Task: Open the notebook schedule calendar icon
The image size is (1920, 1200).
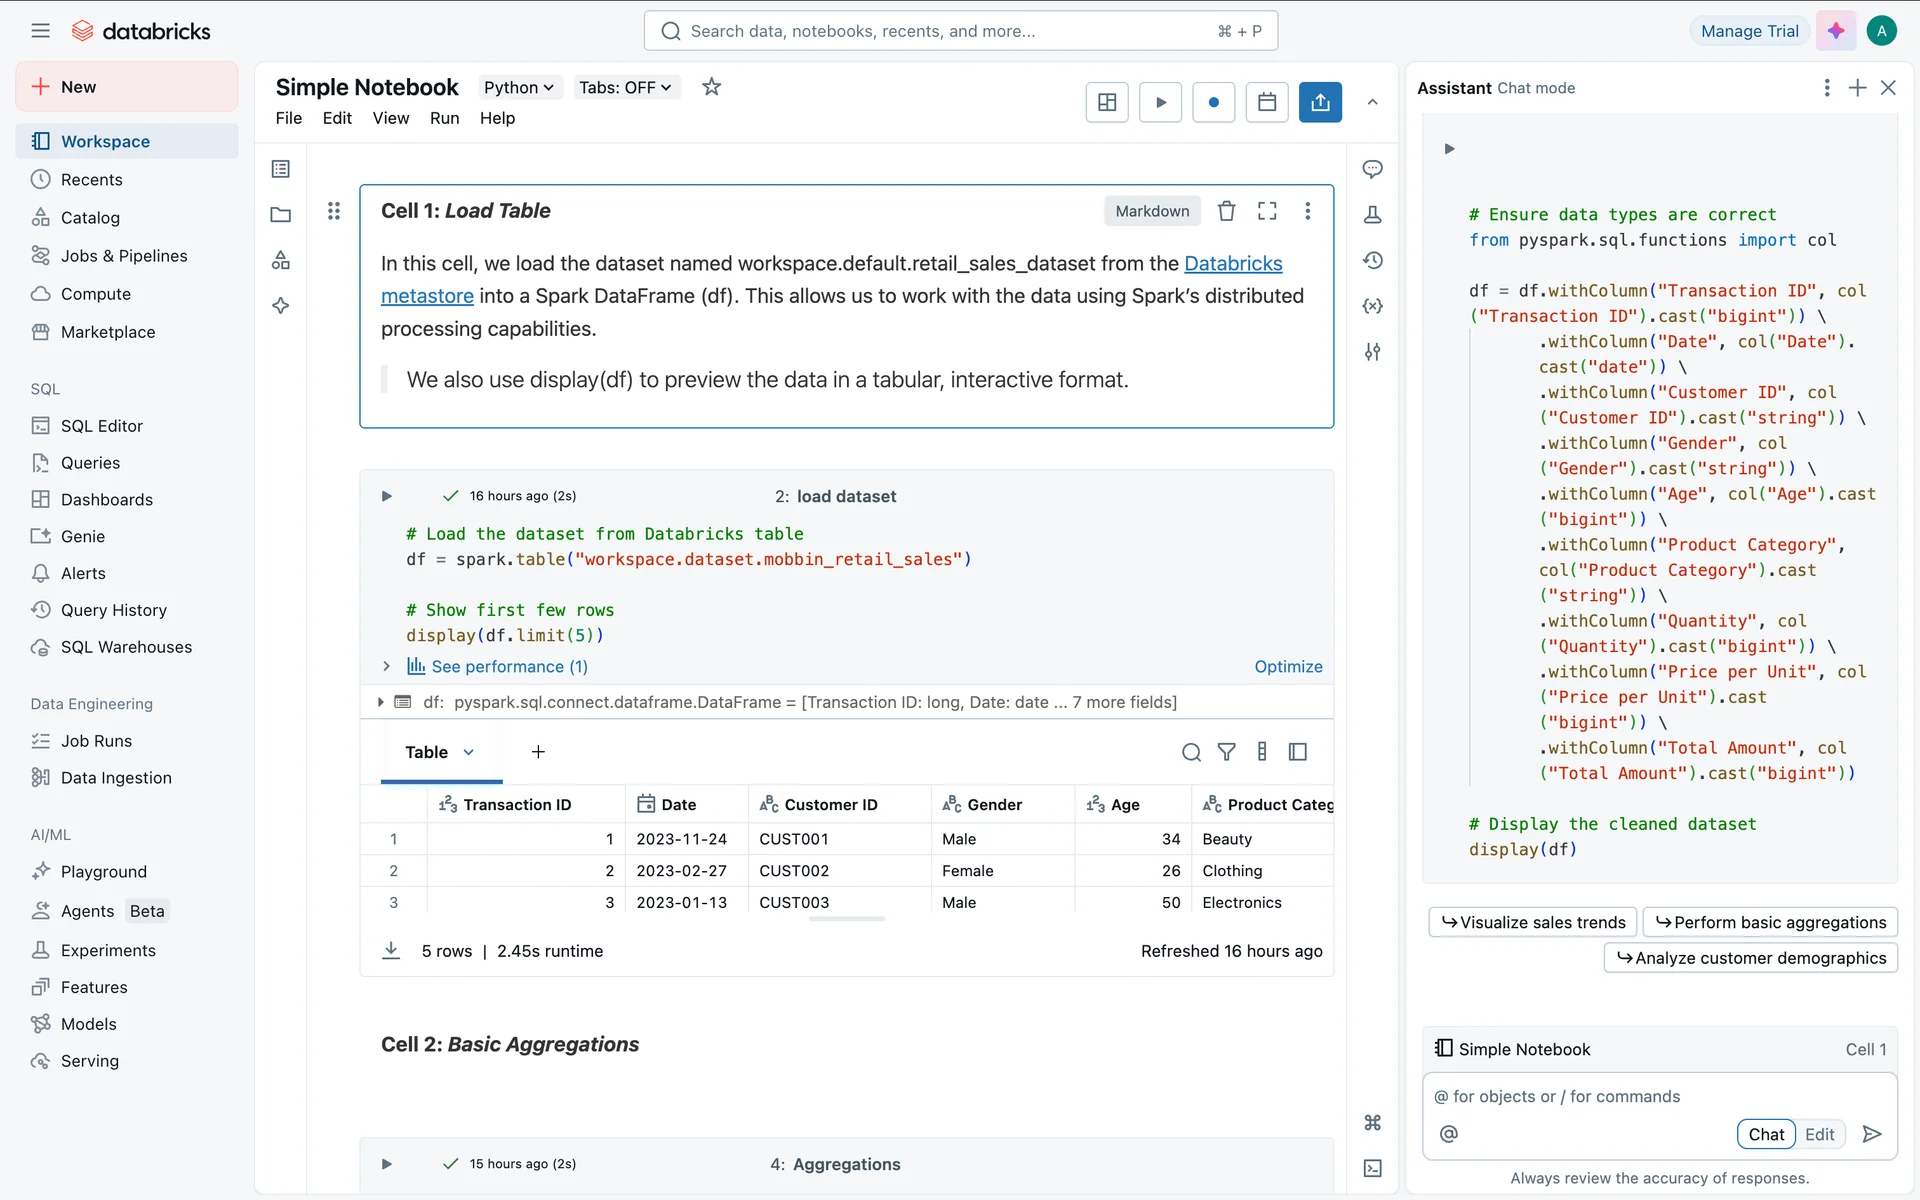Action: click(1266, 102)
